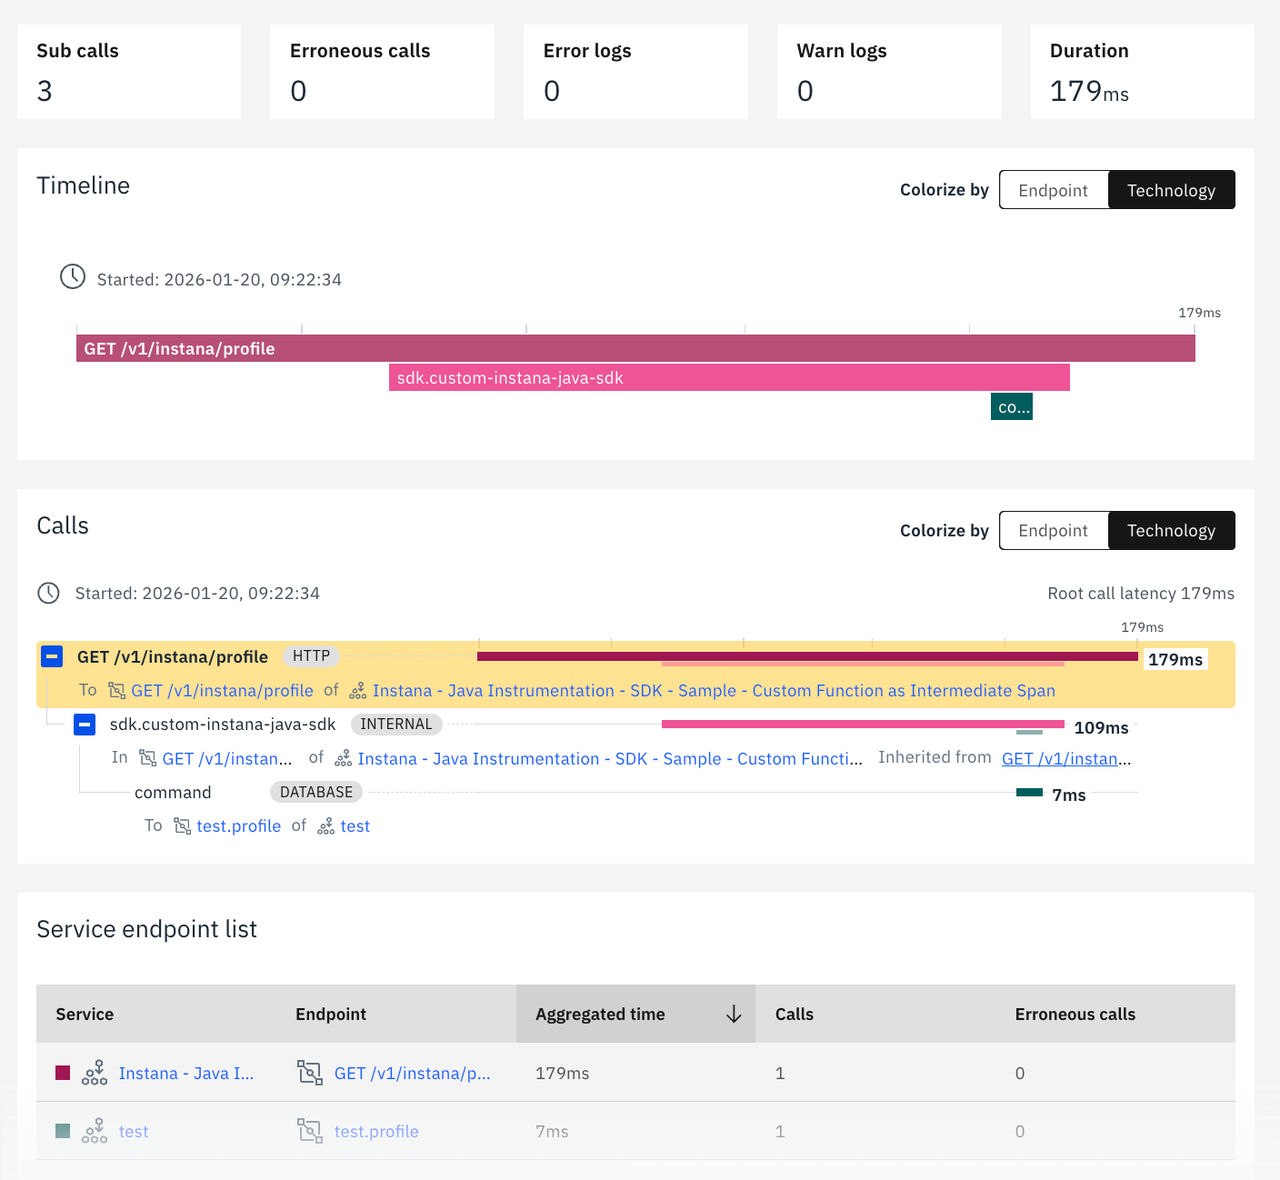This screenshot has width=1280, height=1180.
Task: Click endpoint icon in sdk.custom-instana-java-sdk In row
Action: 148,759
